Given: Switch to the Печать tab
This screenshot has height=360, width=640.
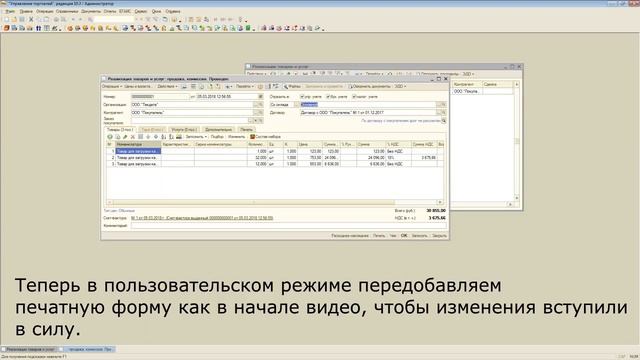Looking at the screenshot, I should point(246,129).
